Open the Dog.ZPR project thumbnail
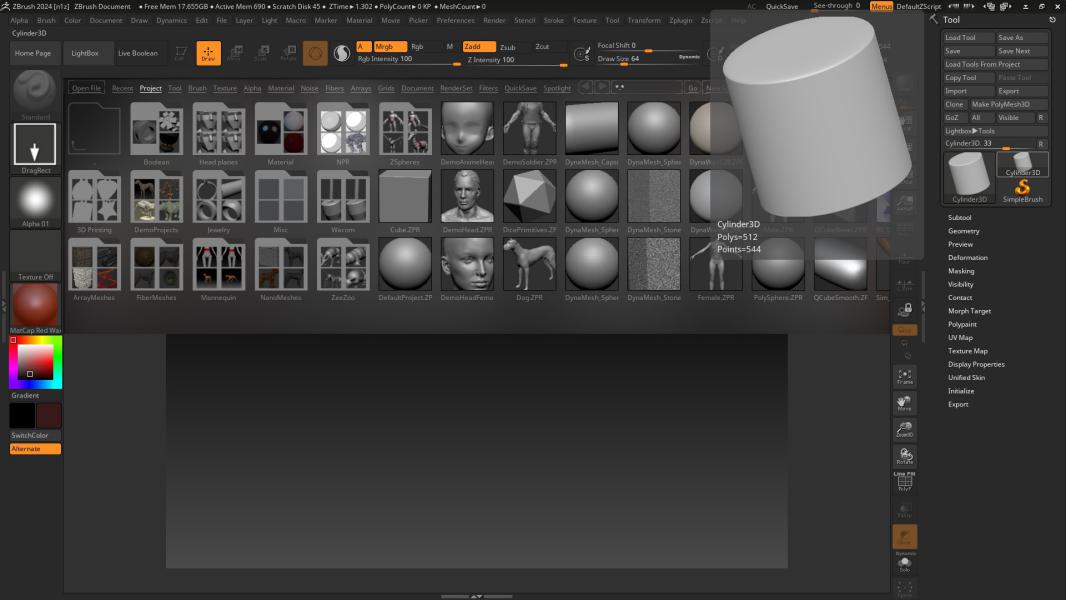 click(530, 270)
